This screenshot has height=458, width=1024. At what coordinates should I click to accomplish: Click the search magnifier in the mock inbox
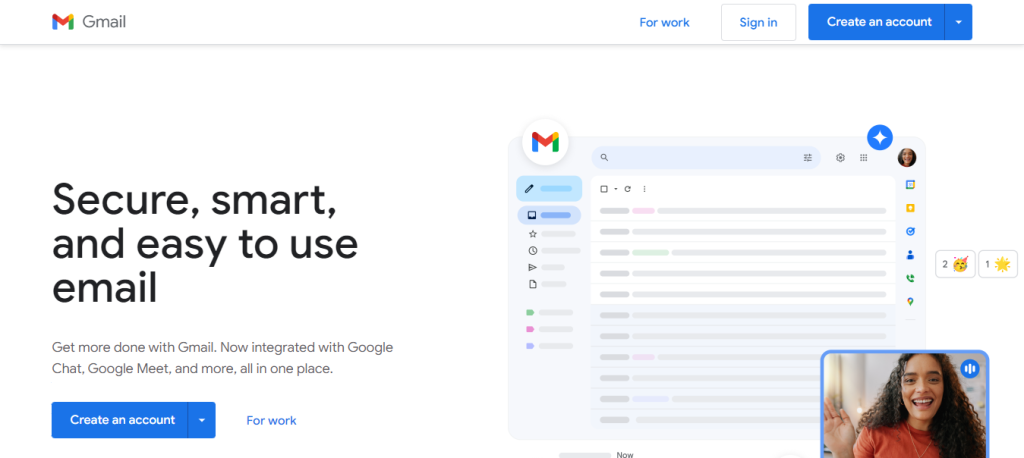pos(604,157)
